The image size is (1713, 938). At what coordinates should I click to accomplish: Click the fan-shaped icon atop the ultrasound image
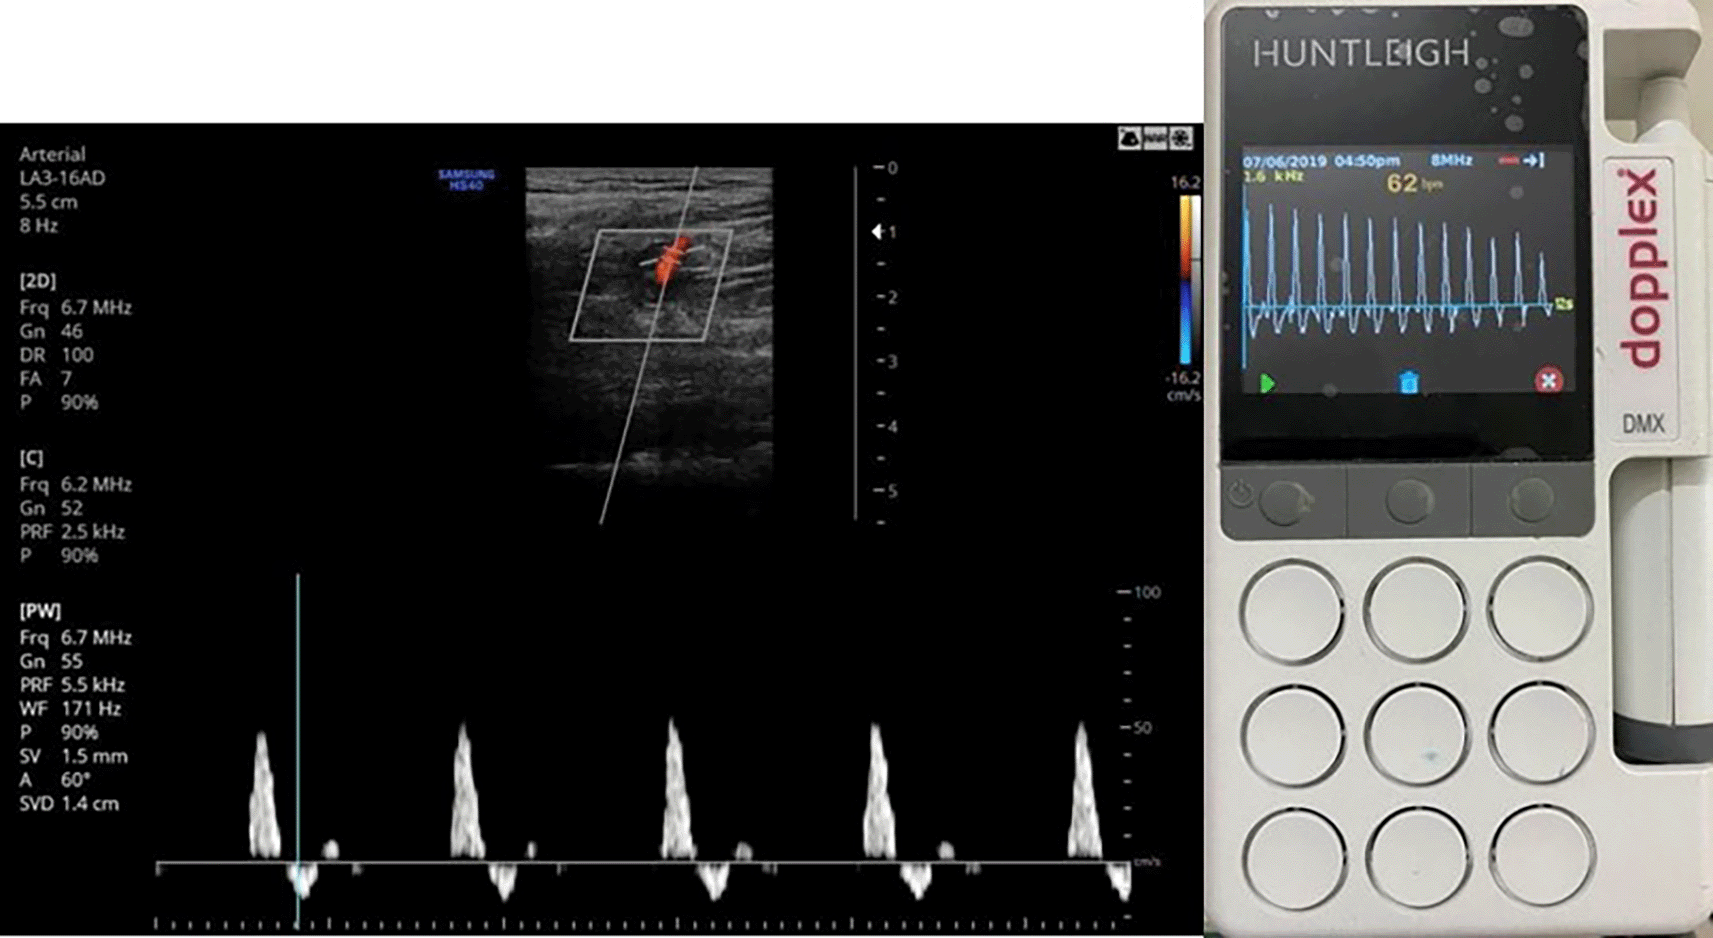1181,138
